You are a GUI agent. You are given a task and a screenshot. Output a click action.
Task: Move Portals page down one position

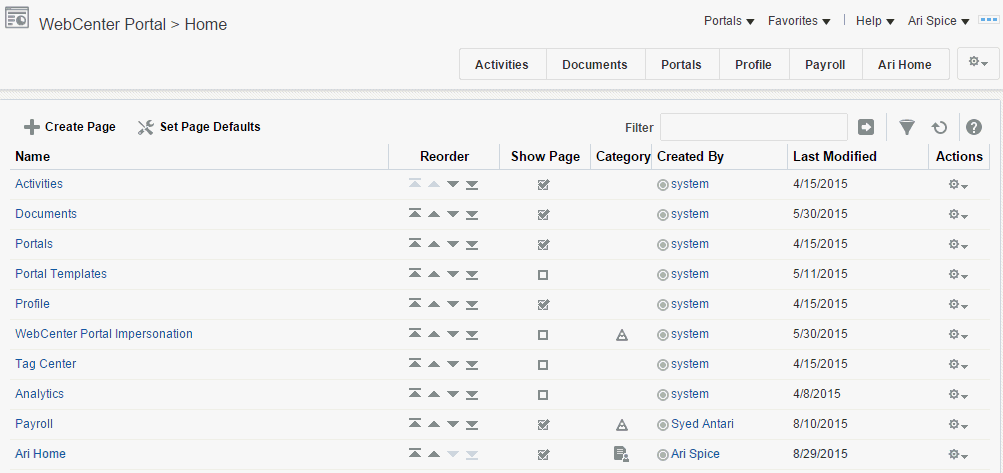pos(453,244)
